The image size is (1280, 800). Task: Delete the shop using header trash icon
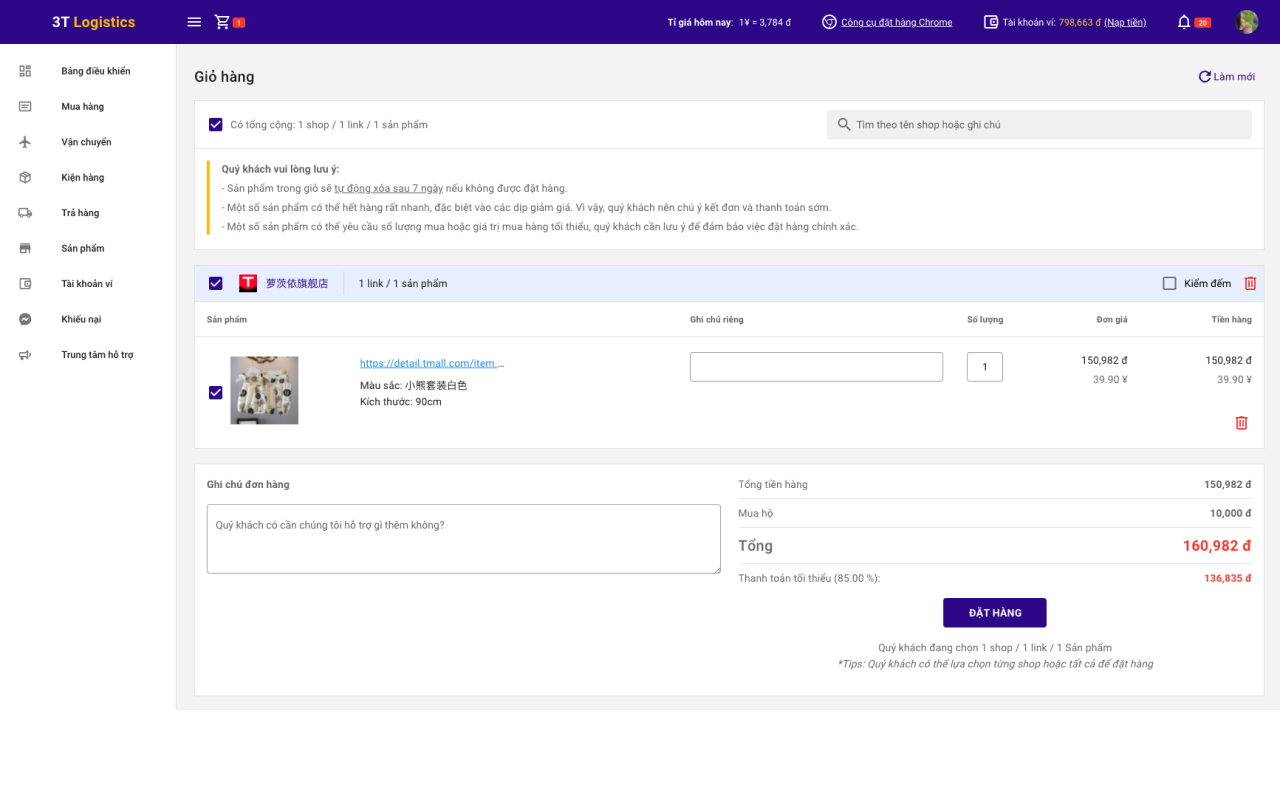click(1250, 283)
